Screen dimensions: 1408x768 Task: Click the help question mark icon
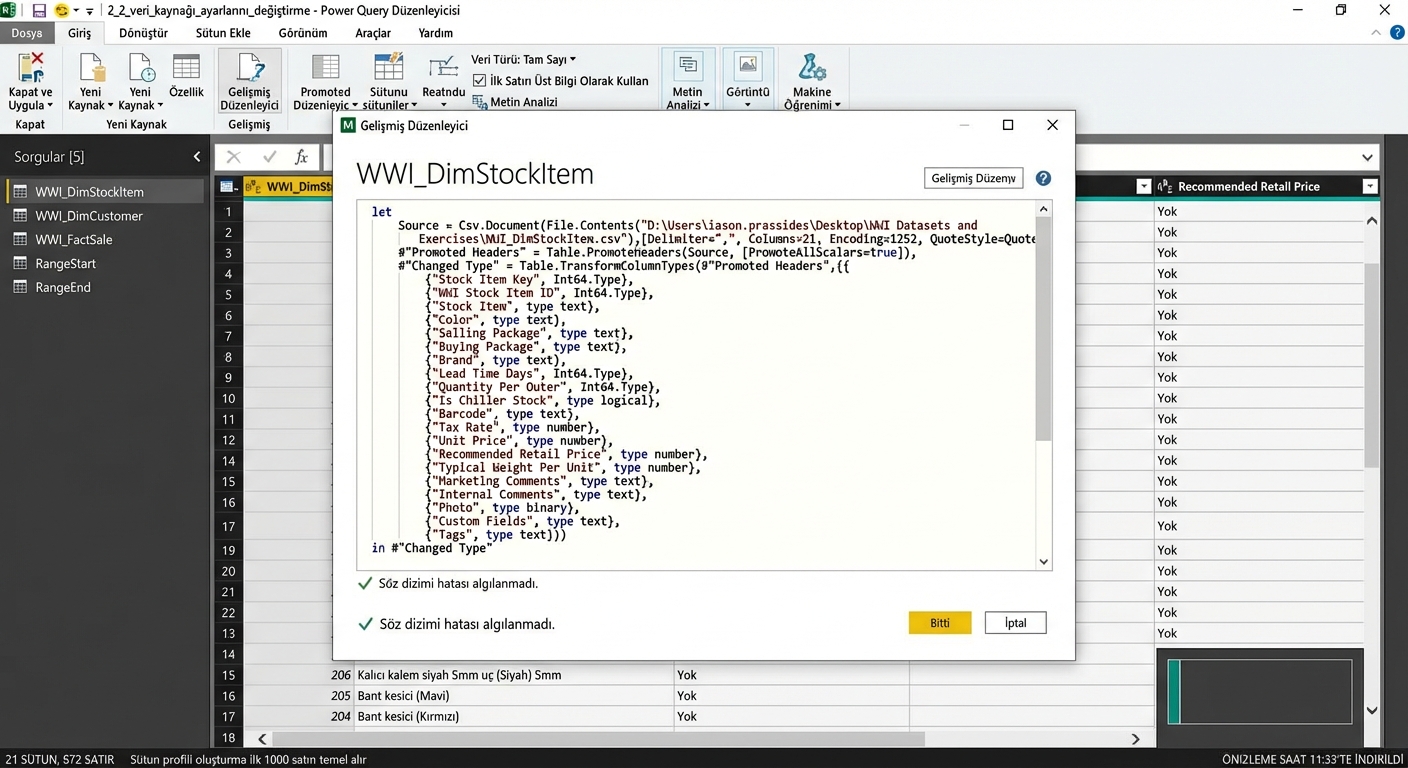coord(1043,178)
